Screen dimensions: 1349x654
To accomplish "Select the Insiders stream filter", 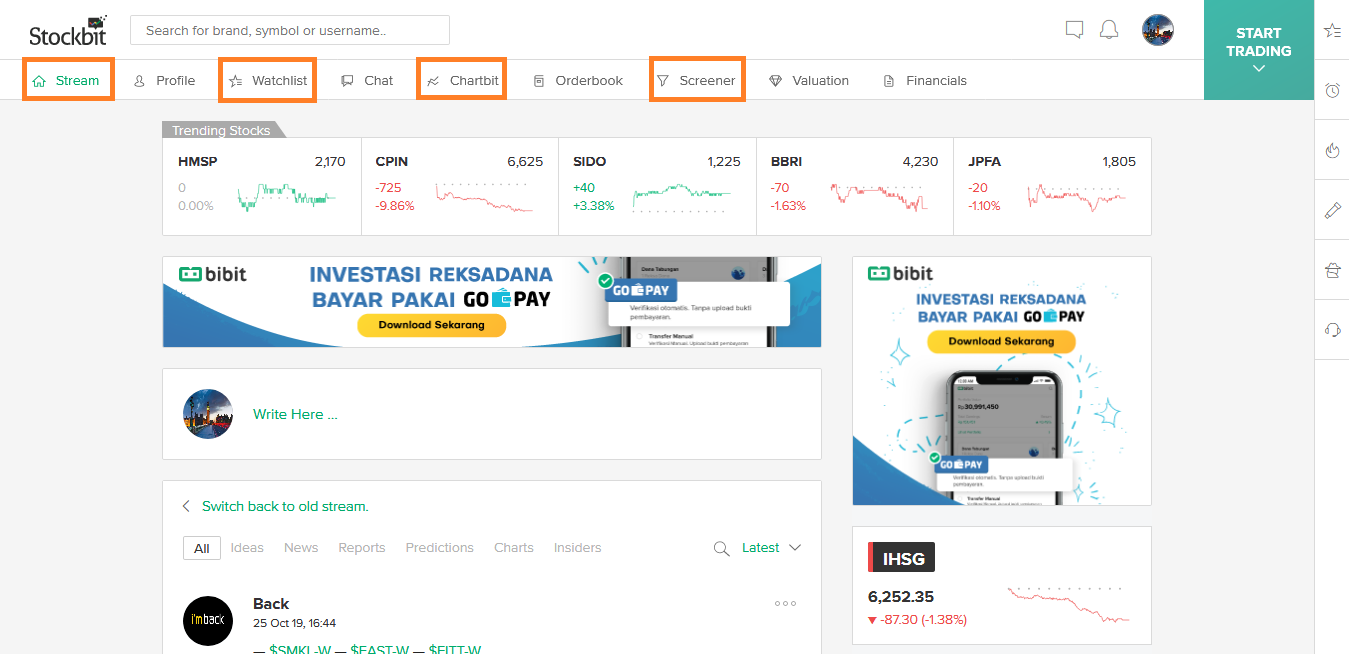I will point(578,548).
